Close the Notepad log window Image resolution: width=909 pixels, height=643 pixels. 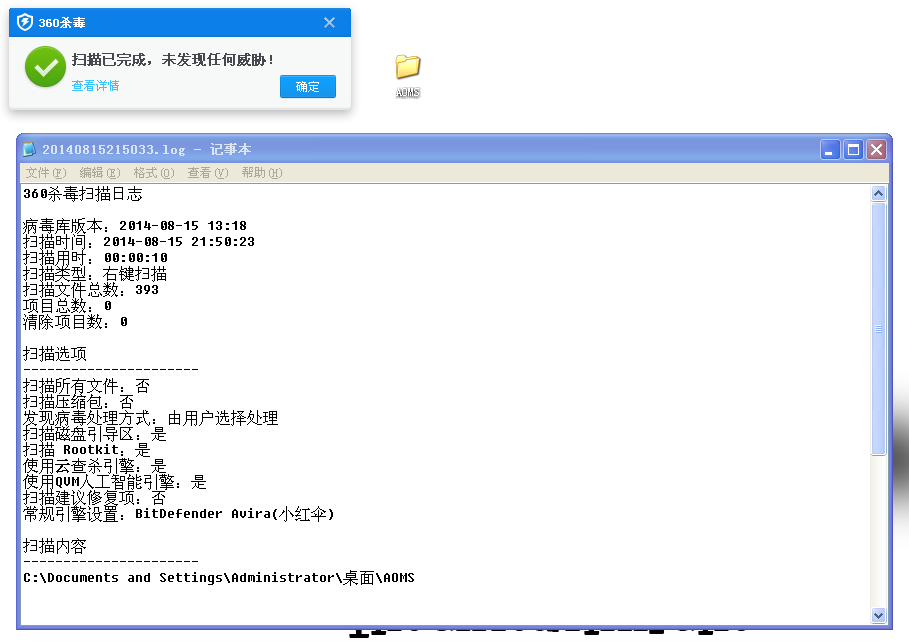pyautogui.click(x=877, y=150)
